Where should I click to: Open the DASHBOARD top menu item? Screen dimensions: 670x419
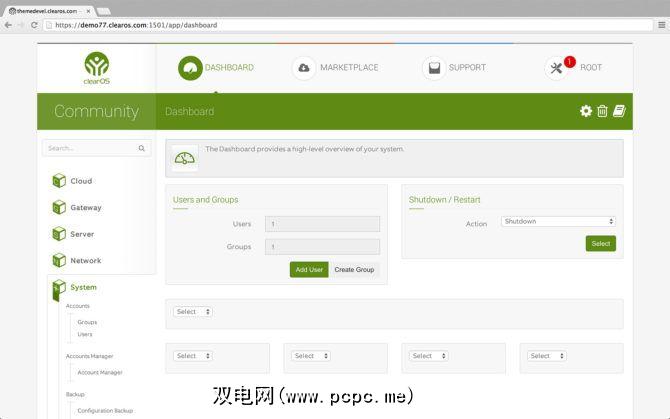(x=229, y=67)
